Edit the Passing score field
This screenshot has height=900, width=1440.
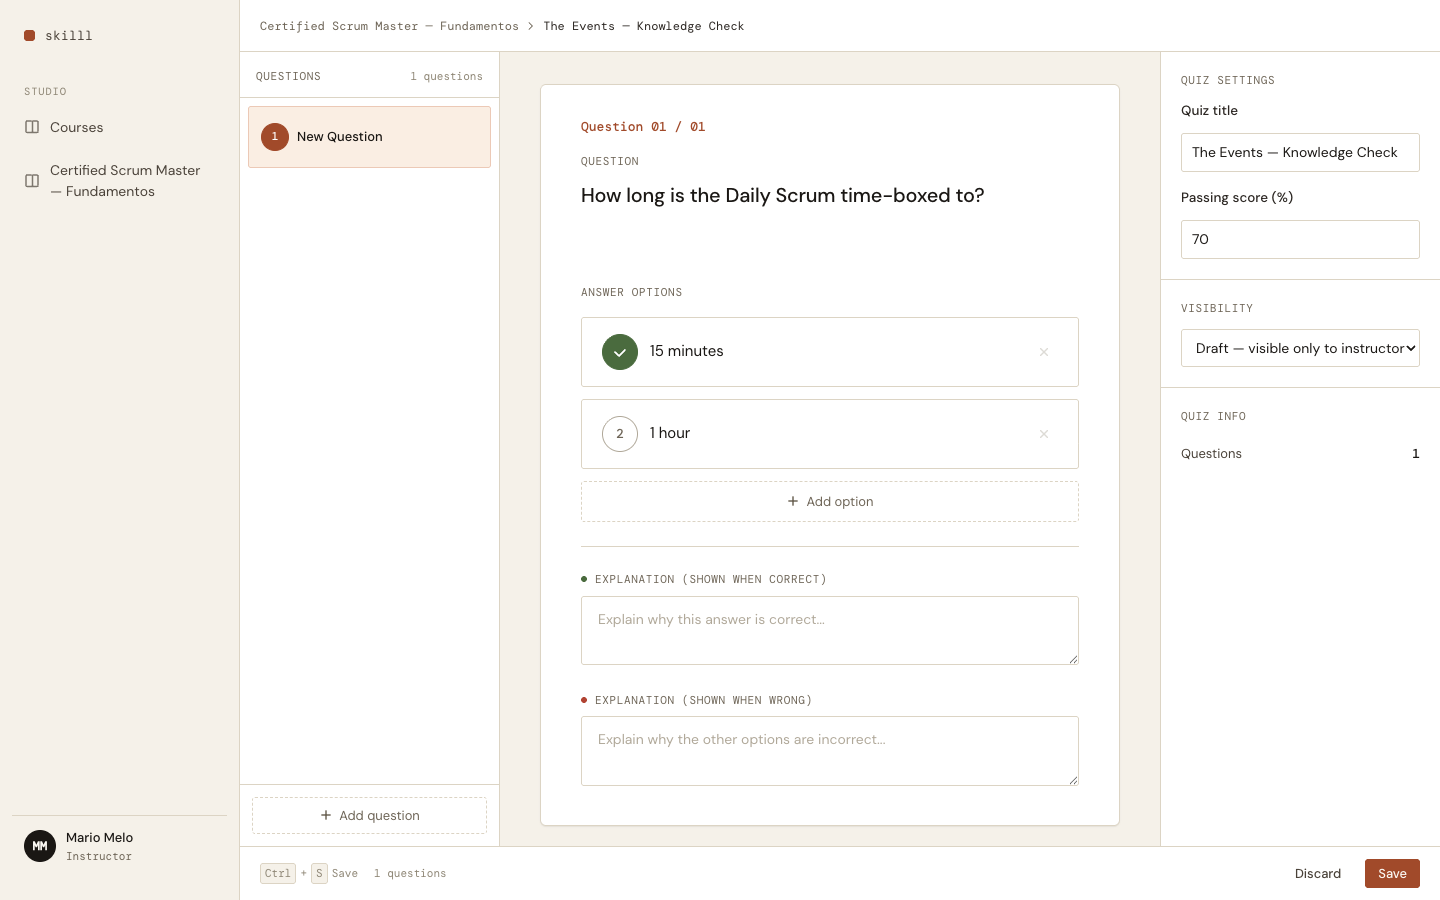click(x=1300, y=239)
